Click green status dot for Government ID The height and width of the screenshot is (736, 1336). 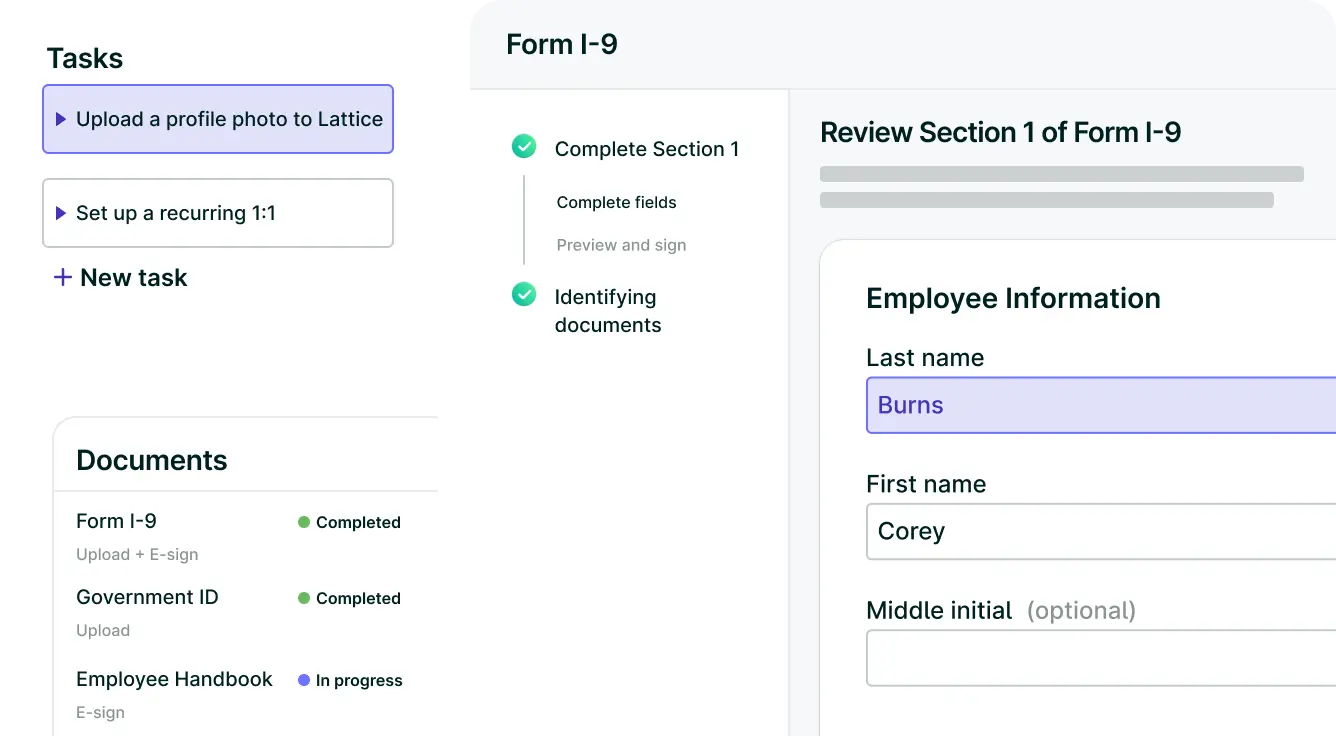pos(304,598)
